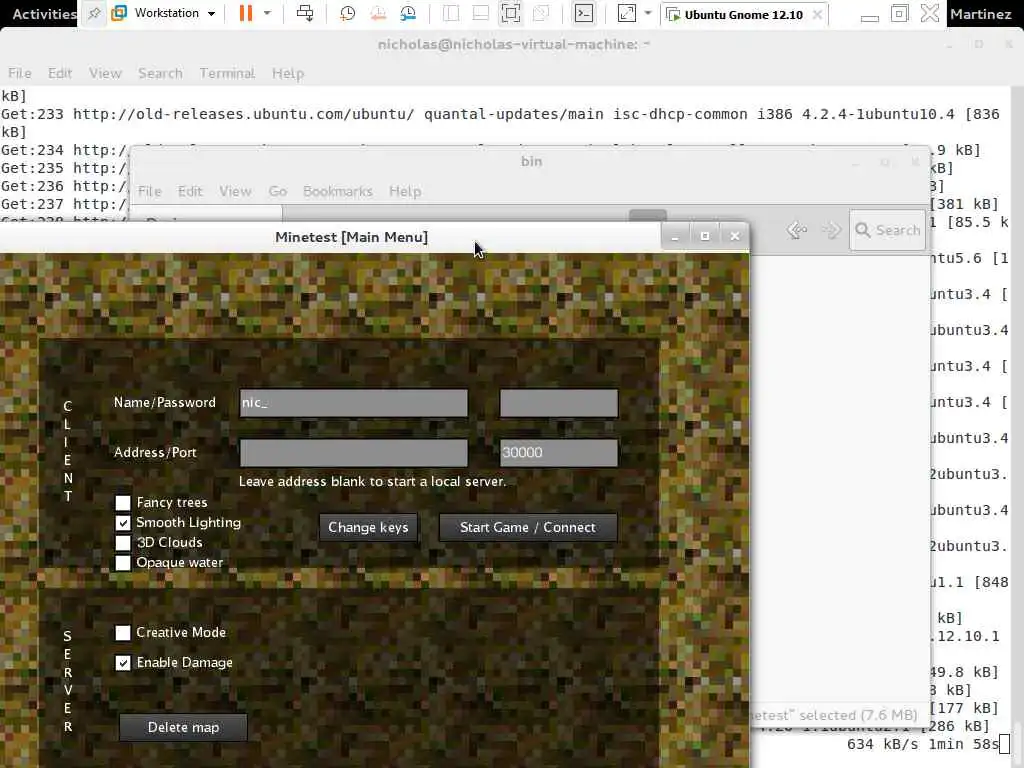Click the Password input field
Image resolution: width=1024 pixels, height=768 pixels.
pyautogui.click(x=558, y=403)
